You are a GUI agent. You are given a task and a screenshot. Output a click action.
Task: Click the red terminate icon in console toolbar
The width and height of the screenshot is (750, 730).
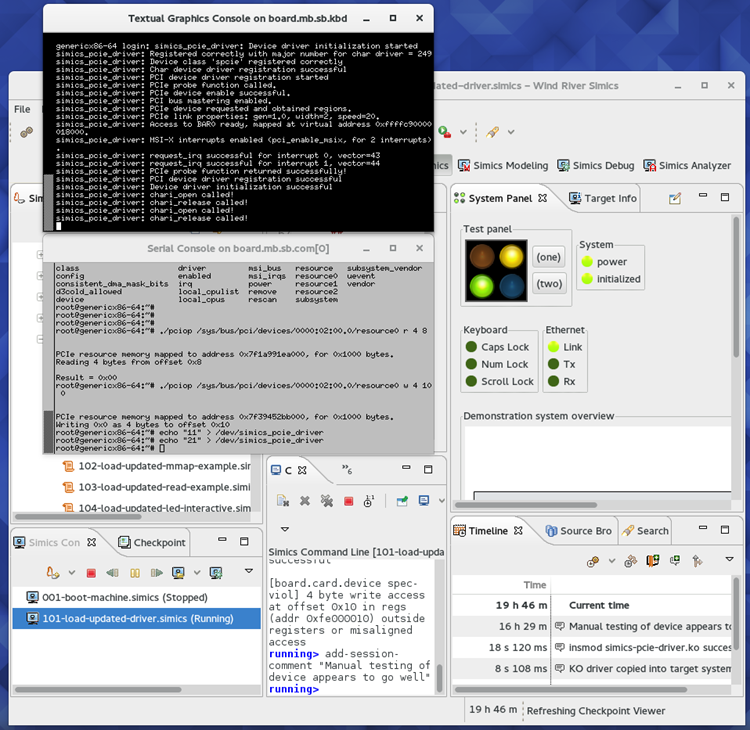tap(349, 501)
